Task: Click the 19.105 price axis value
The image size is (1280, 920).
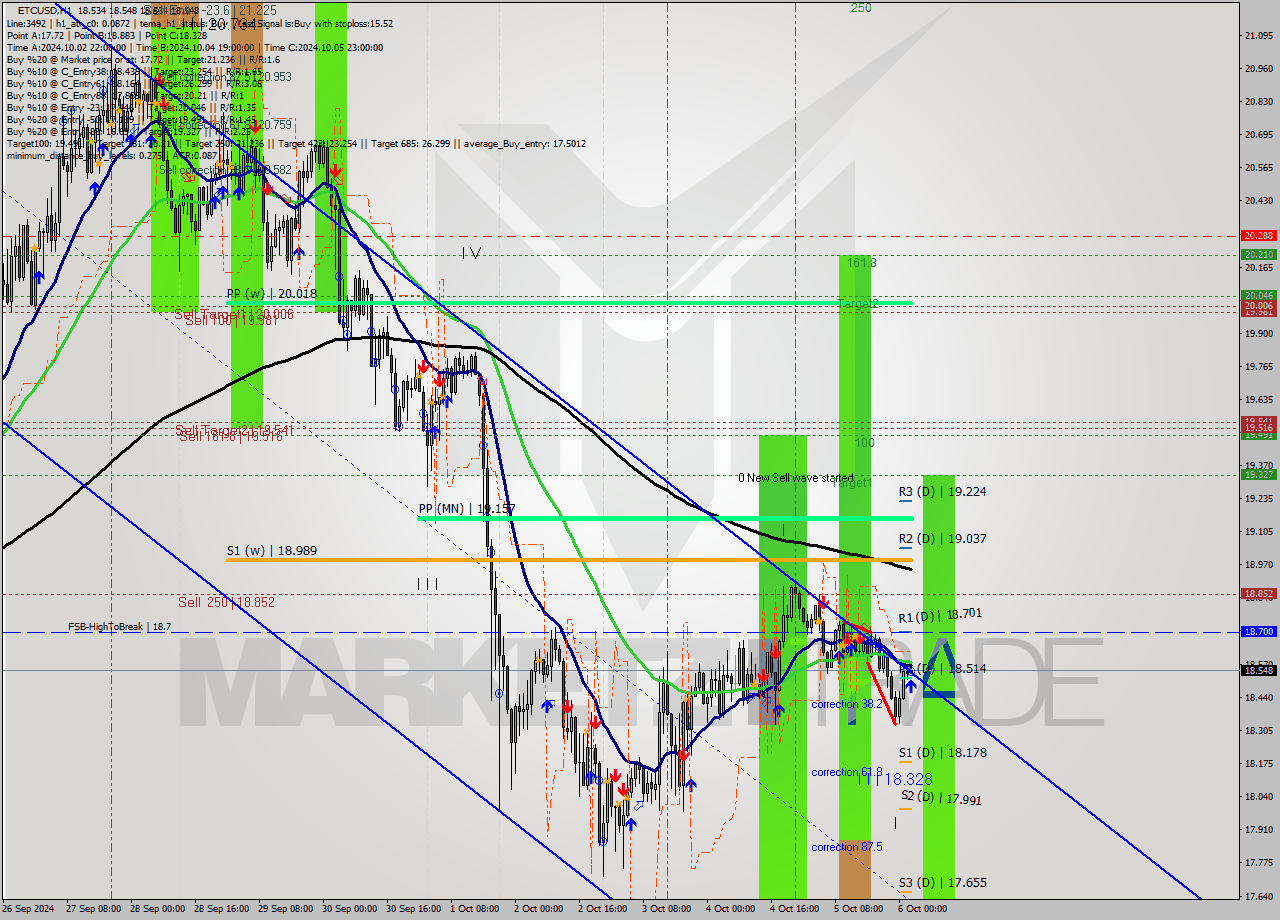Action: pos(1259,532)
